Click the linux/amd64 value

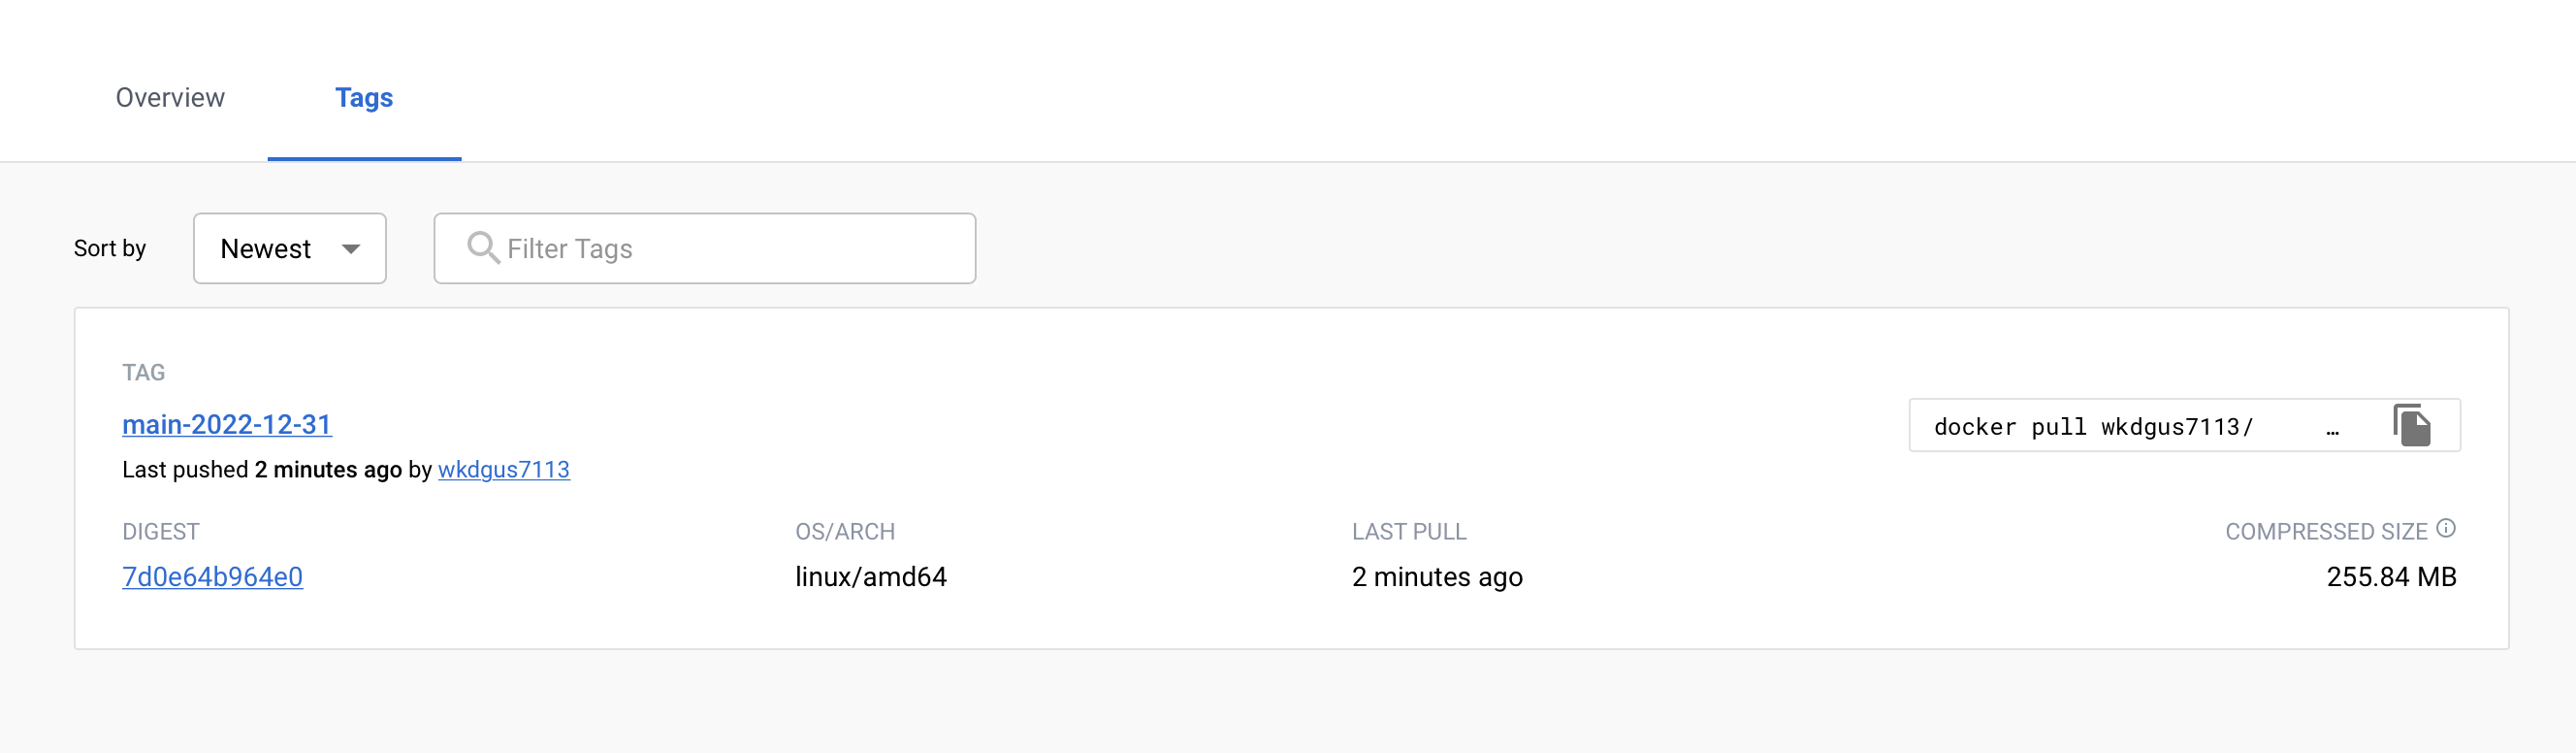tap(870, 577)
